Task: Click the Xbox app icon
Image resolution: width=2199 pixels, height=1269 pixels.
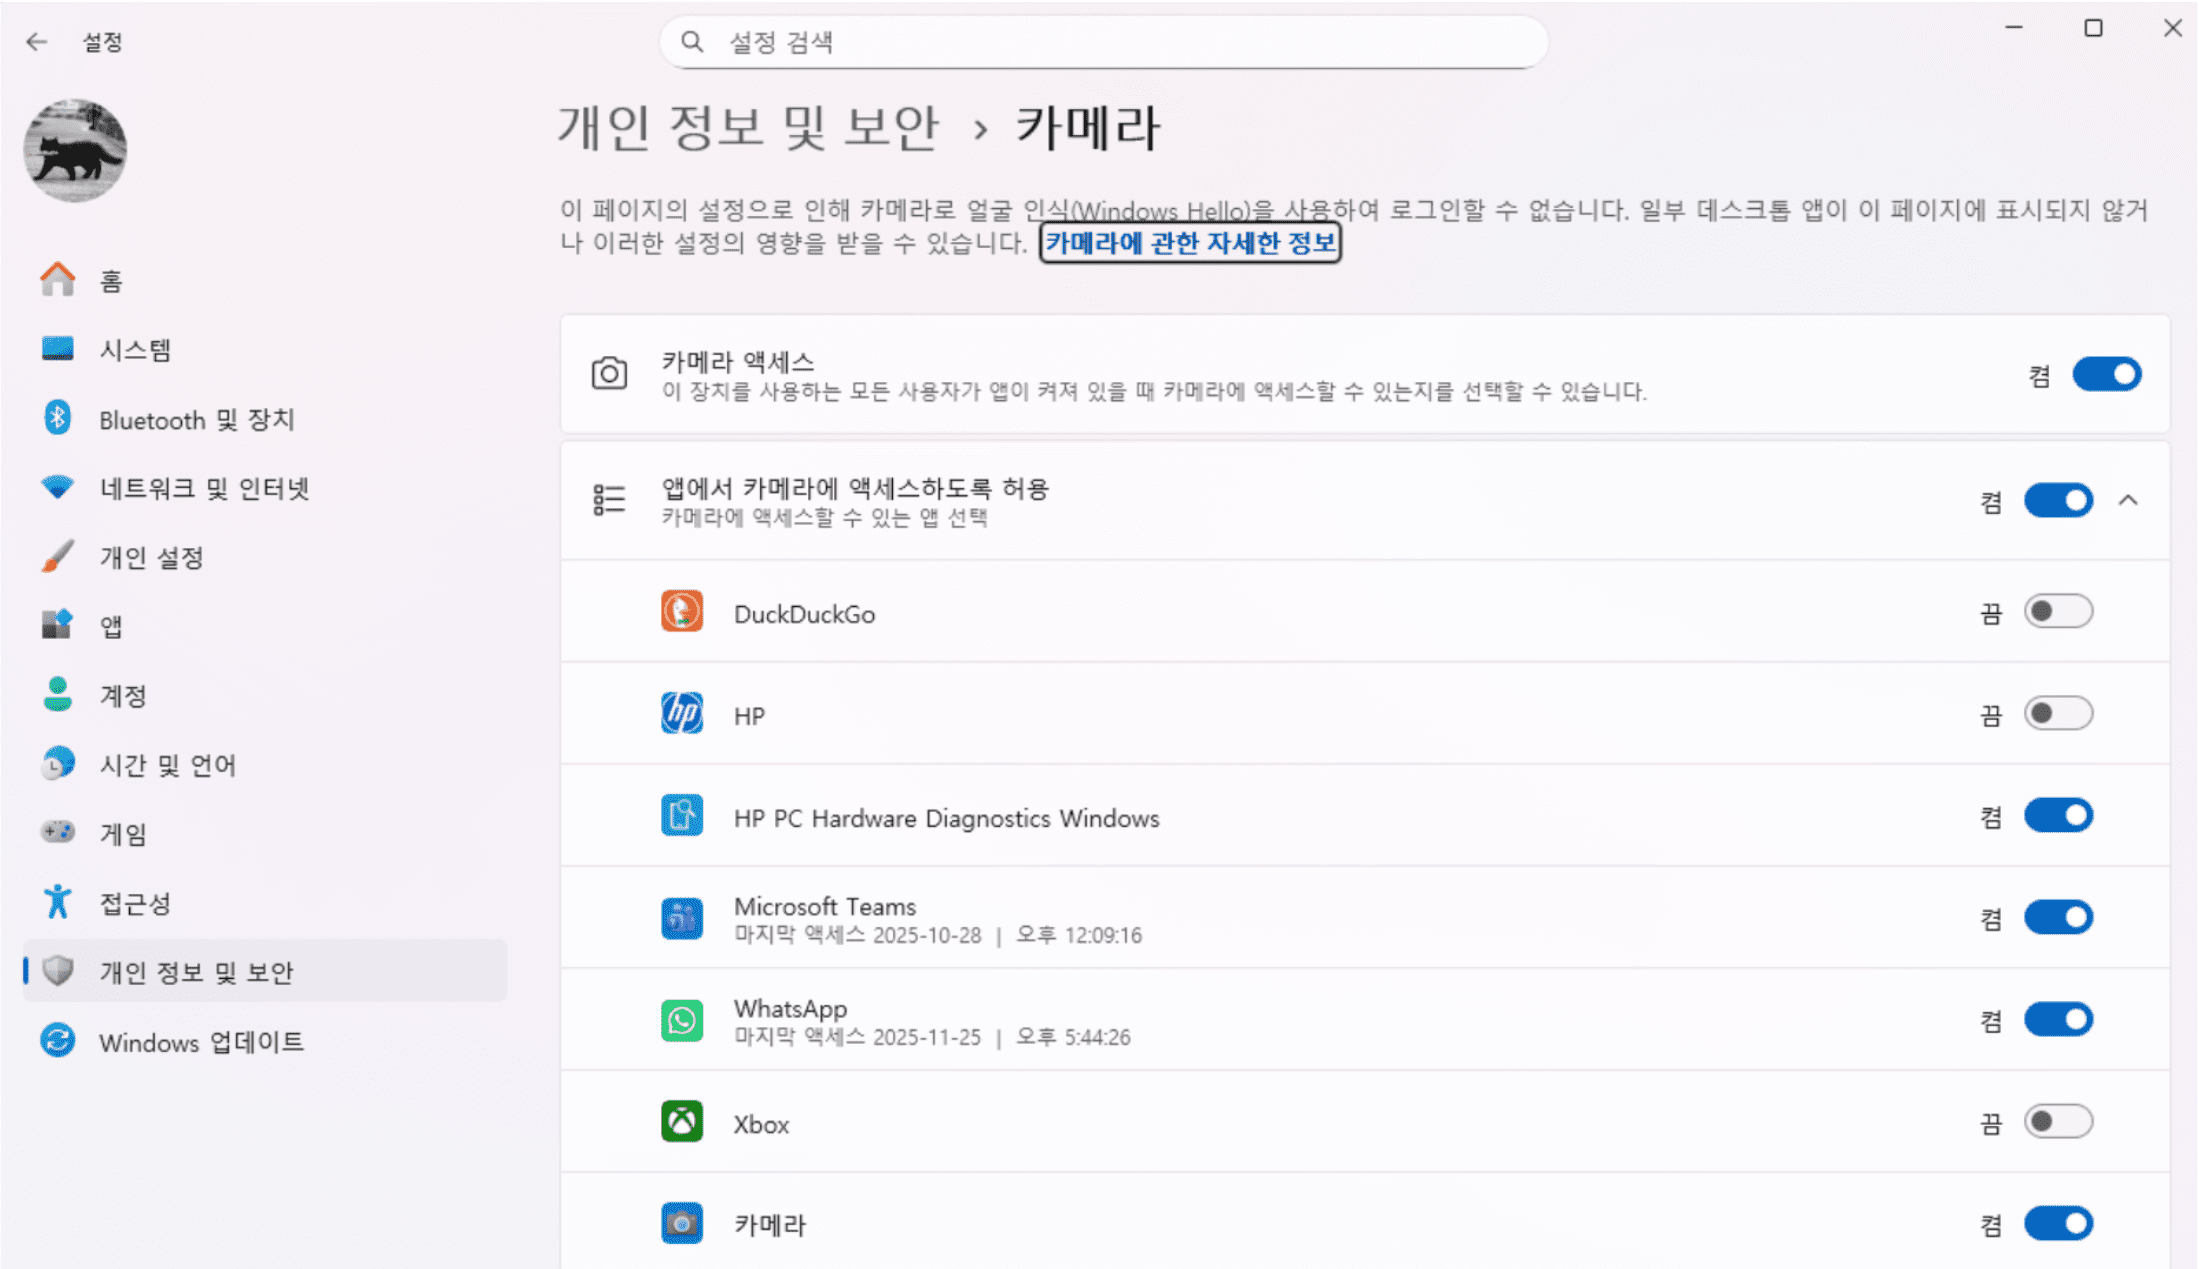Action: pos(681,1122)
